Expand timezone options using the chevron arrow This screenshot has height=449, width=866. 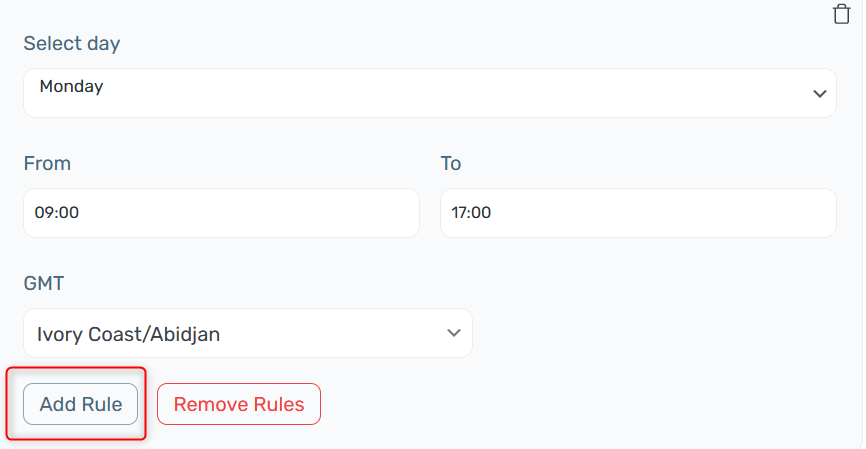(x=453, y=333)
